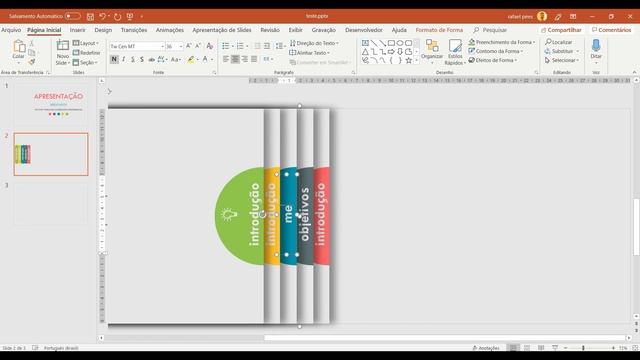Viewport: 640px width, 360px height.
Task: Switch to Animações tab
Action: pyautogui.click(x=170, y=30)
